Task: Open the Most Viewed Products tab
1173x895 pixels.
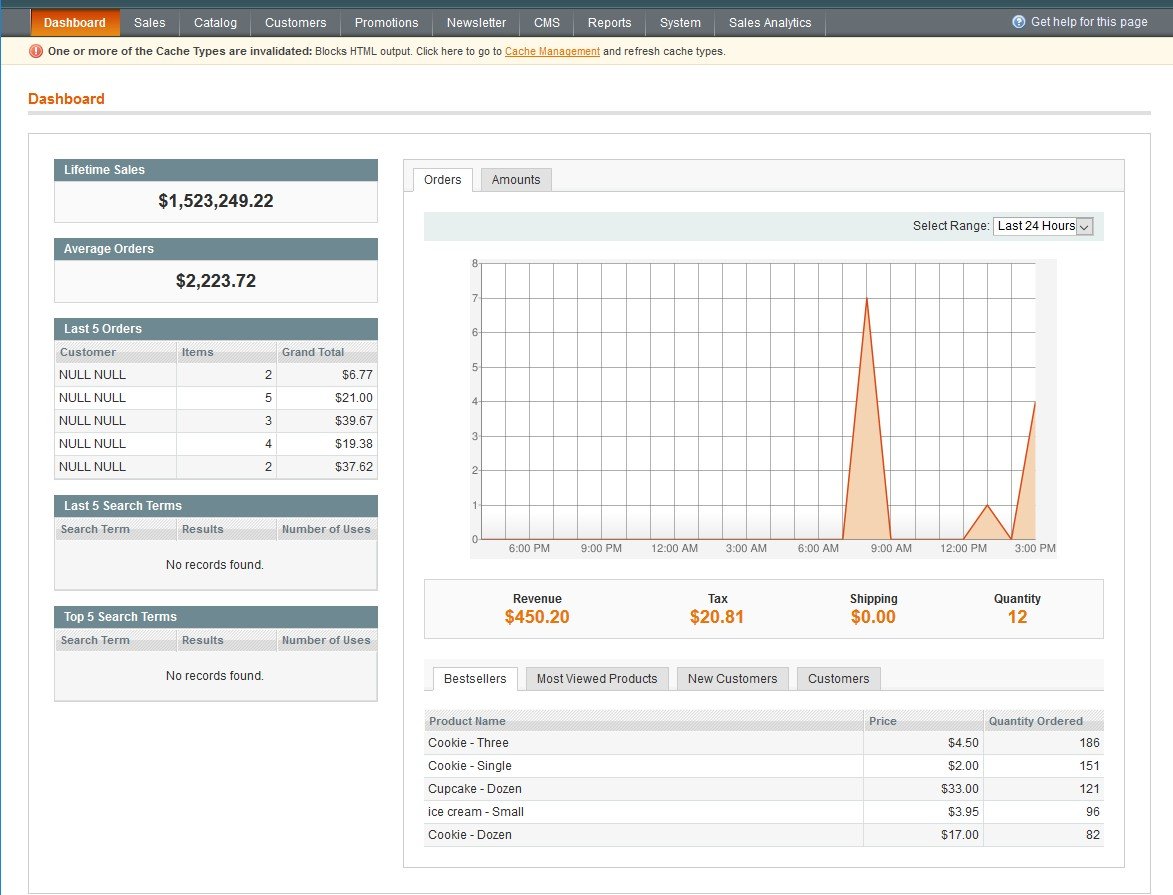Action: click(597, 679)
